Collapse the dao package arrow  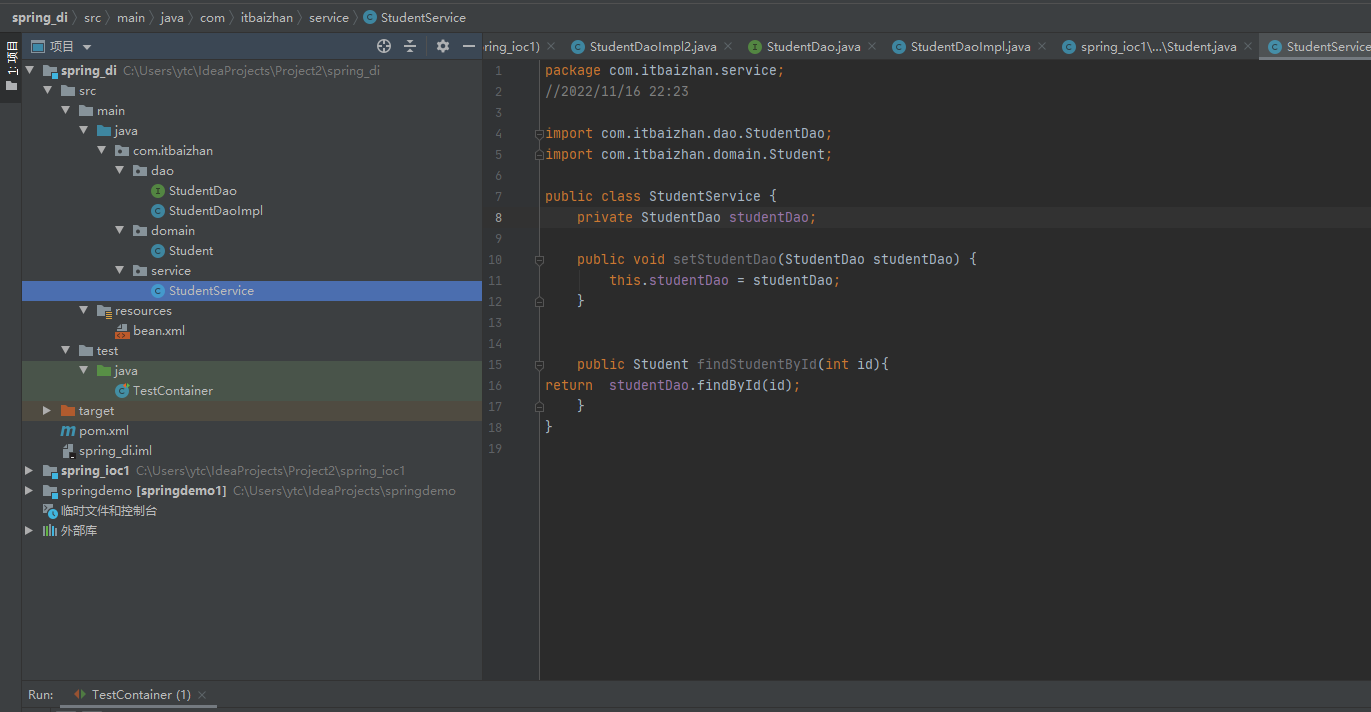pyautogui.click(x=120, y=170)
